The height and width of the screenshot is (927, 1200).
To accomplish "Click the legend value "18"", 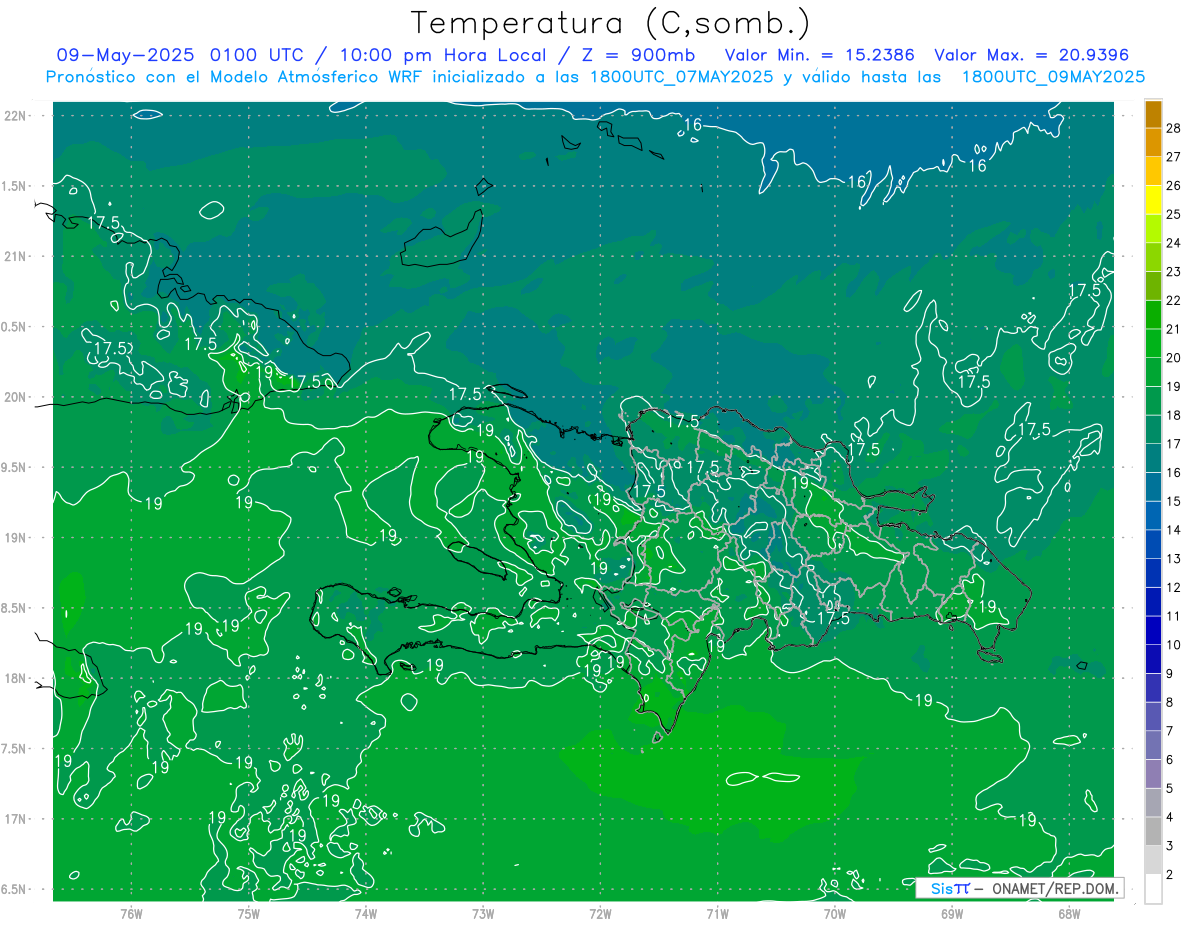I will [1174, 415].
